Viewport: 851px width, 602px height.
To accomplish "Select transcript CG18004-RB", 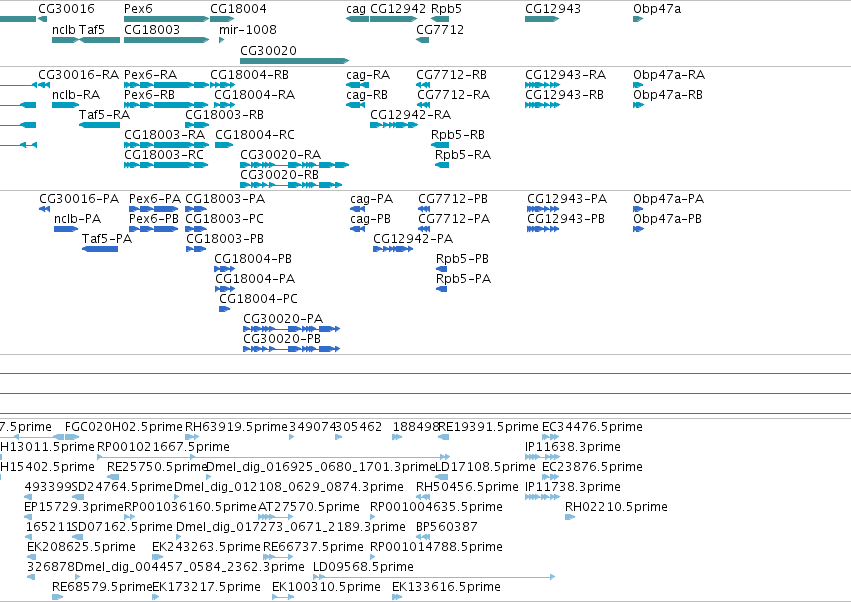I will point(223,85).
